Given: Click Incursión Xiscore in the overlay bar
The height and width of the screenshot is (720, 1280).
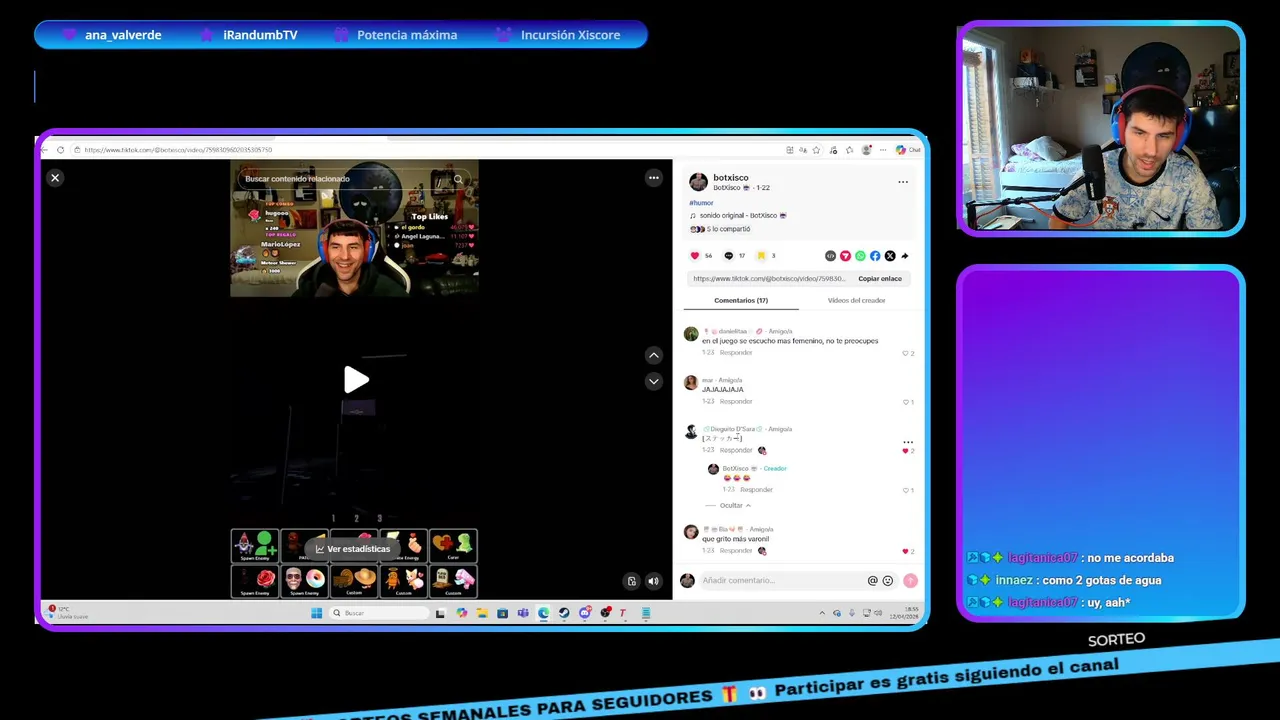Looking at the screenshot, I should tap(570, 35).
